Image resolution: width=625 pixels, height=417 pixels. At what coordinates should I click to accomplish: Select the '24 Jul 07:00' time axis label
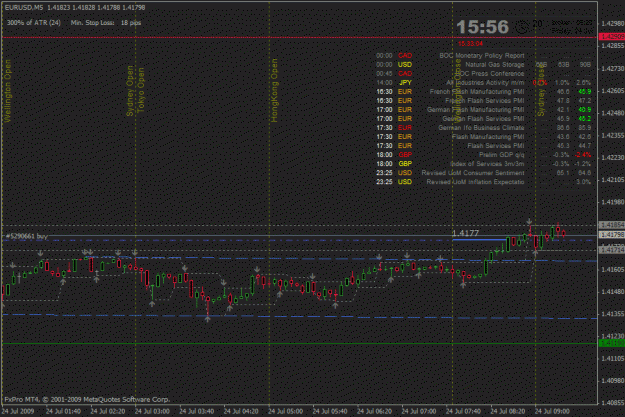pos(419,411)
